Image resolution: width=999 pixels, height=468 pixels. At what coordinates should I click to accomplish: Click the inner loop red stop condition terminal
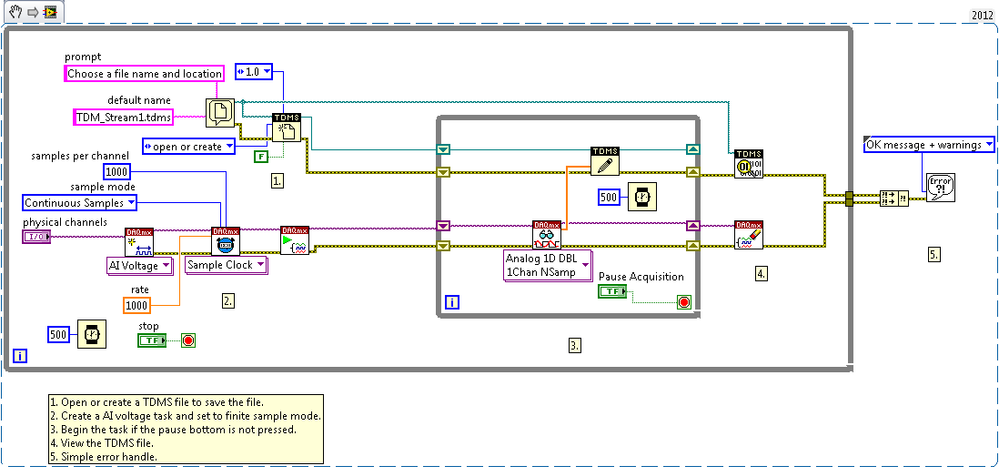(x=684, y=302)
